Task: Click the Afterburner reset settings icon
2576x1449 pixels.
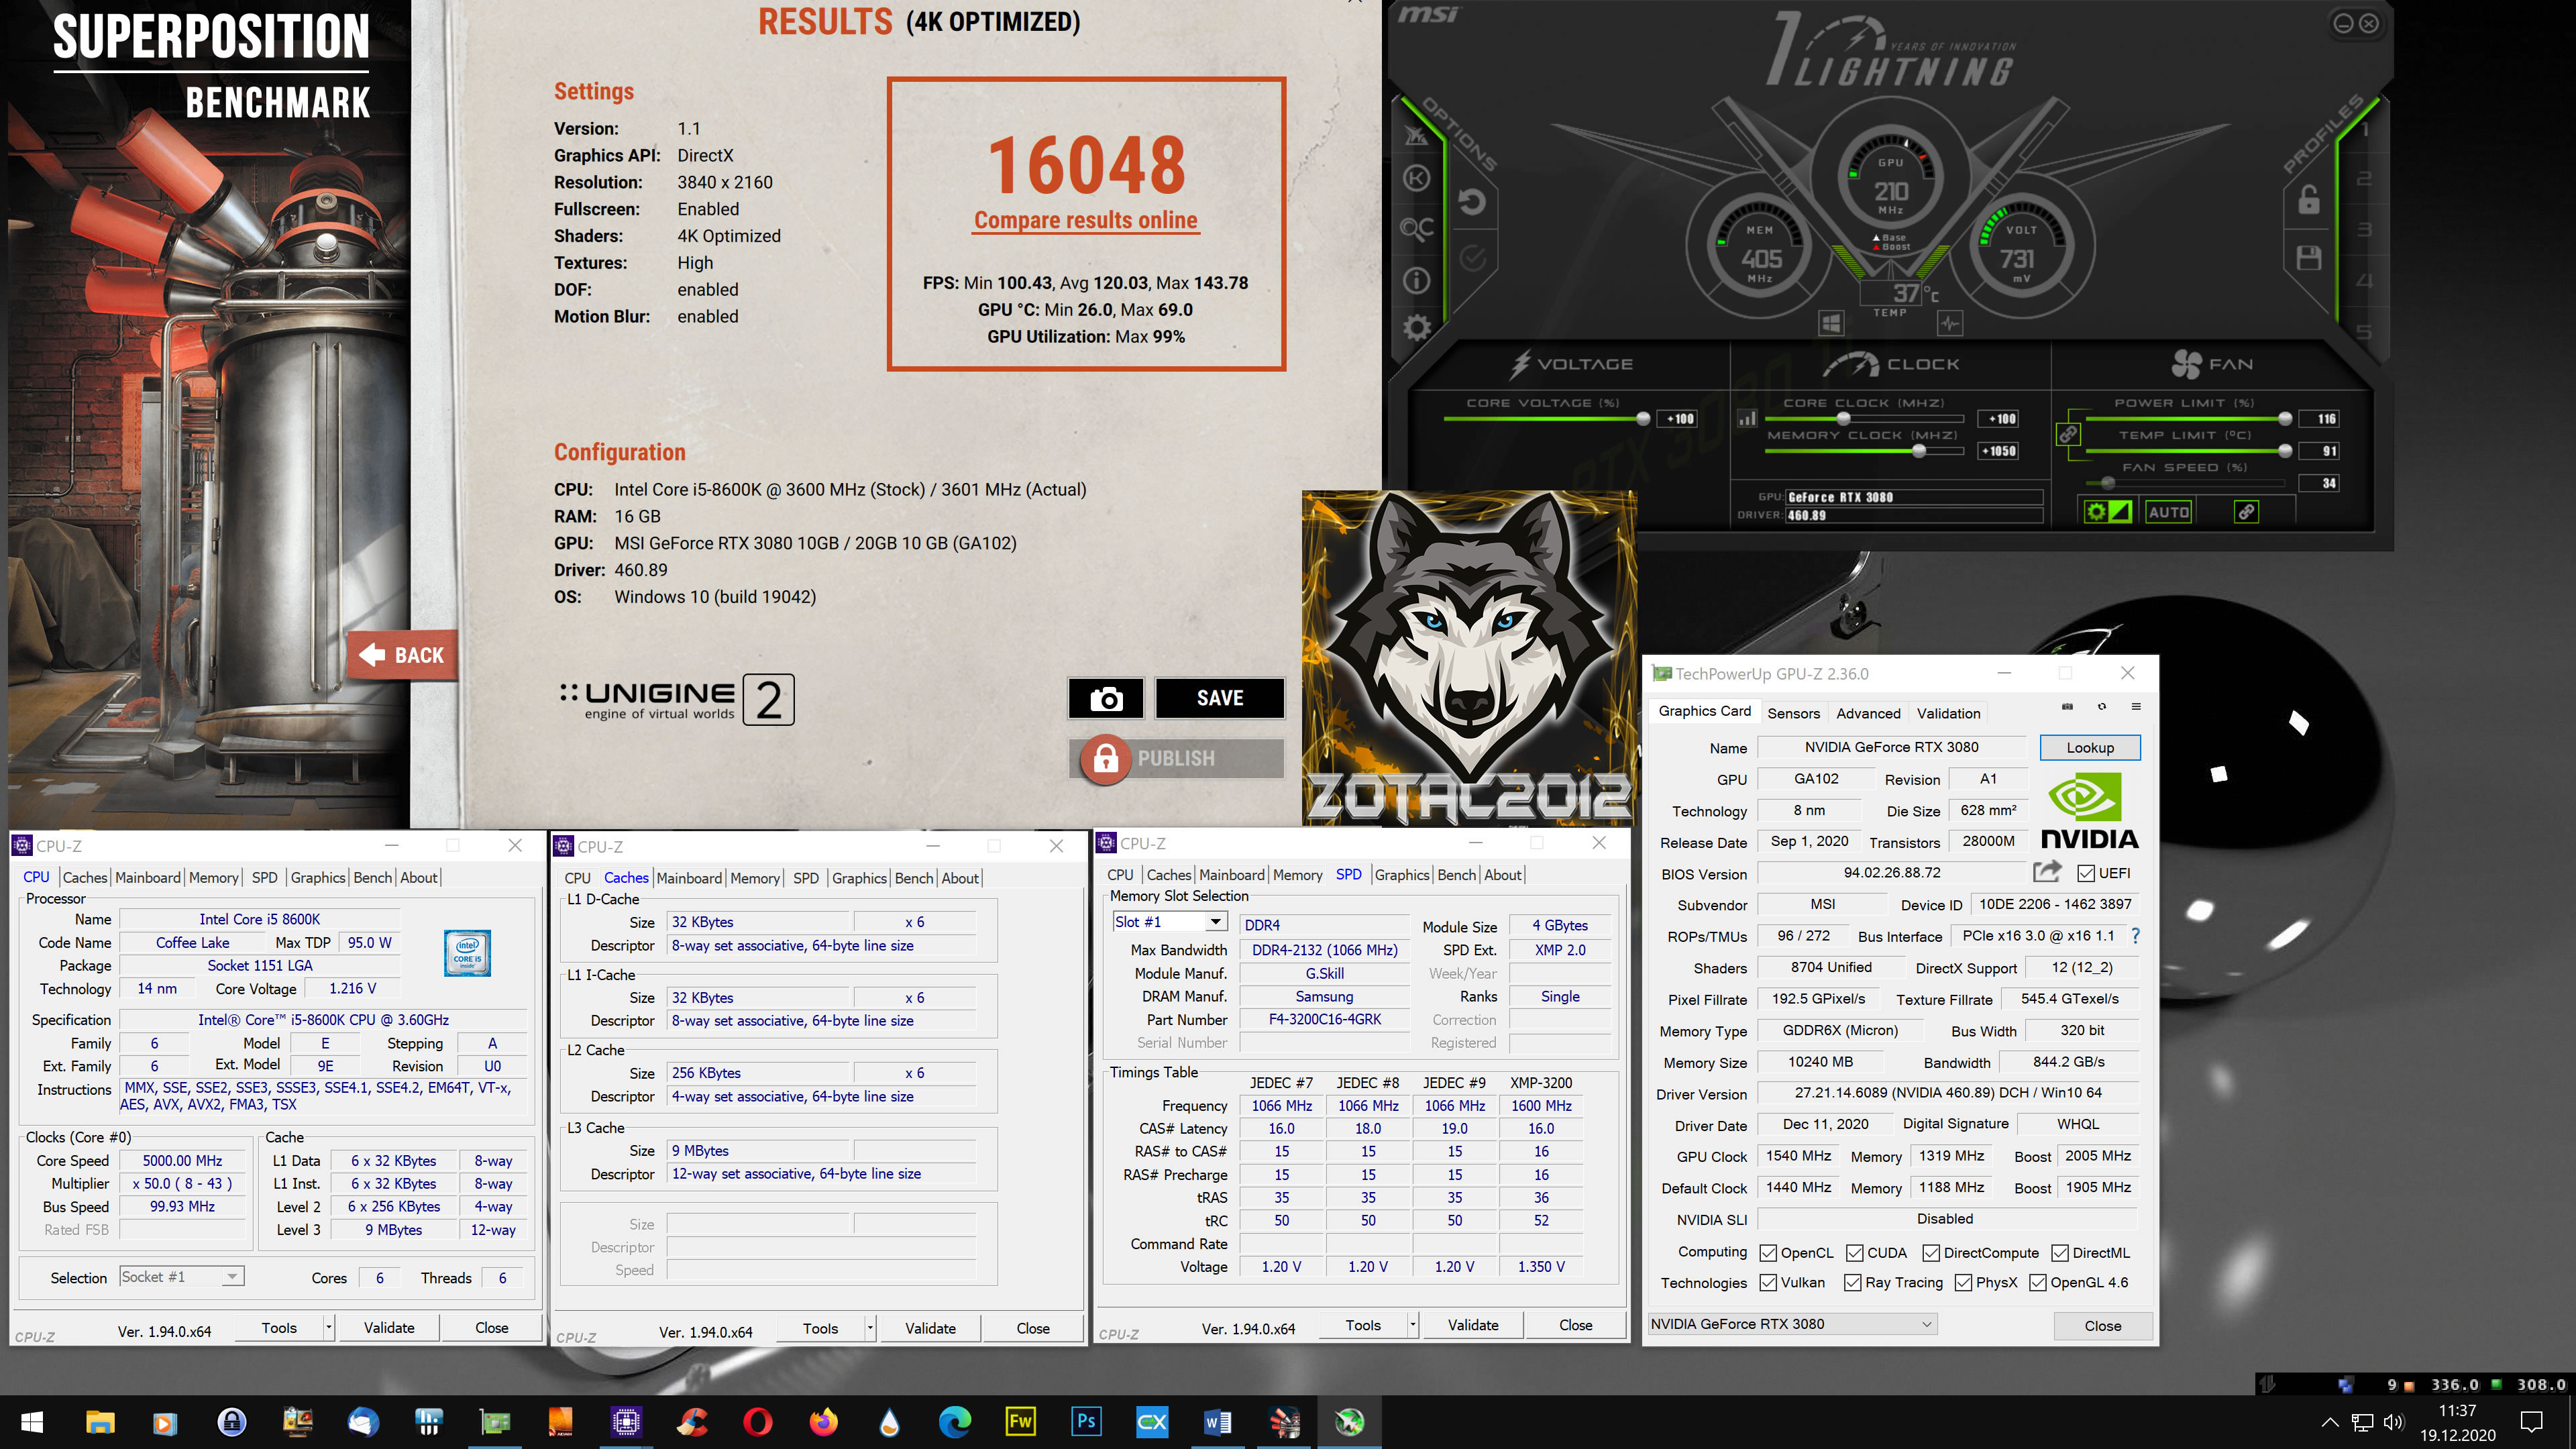Action: coord(1471,203)
